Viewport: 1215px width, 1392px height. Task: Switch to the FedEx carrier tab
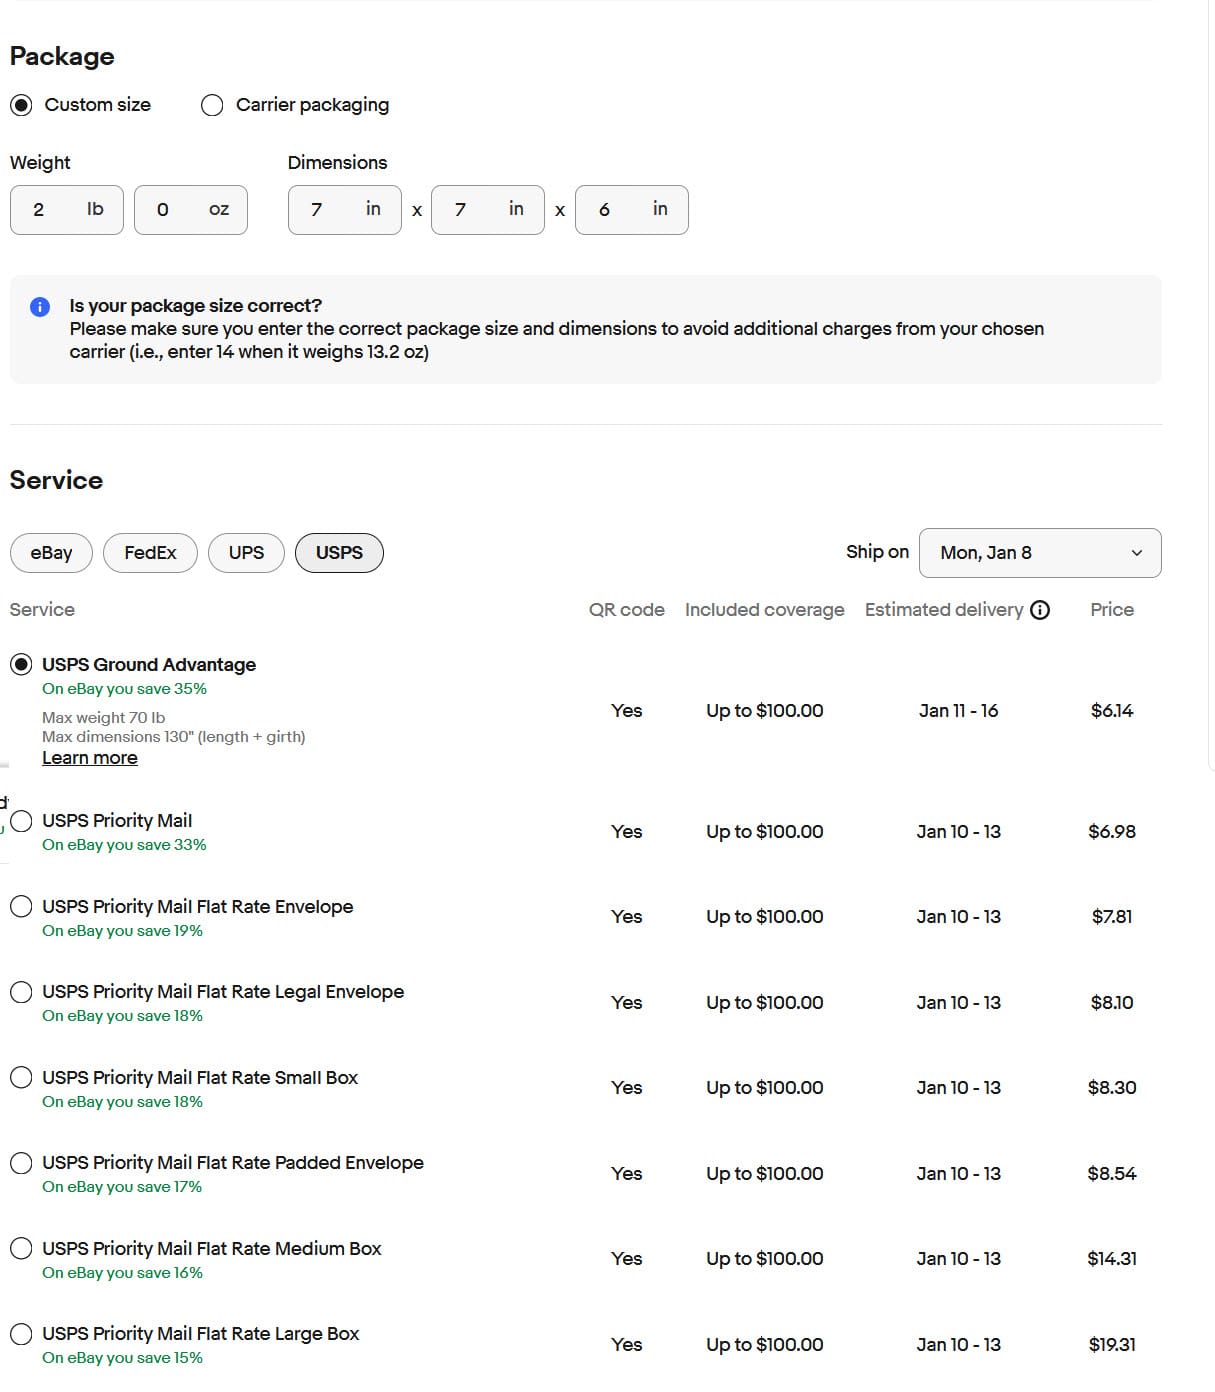(x=150, y=553)
